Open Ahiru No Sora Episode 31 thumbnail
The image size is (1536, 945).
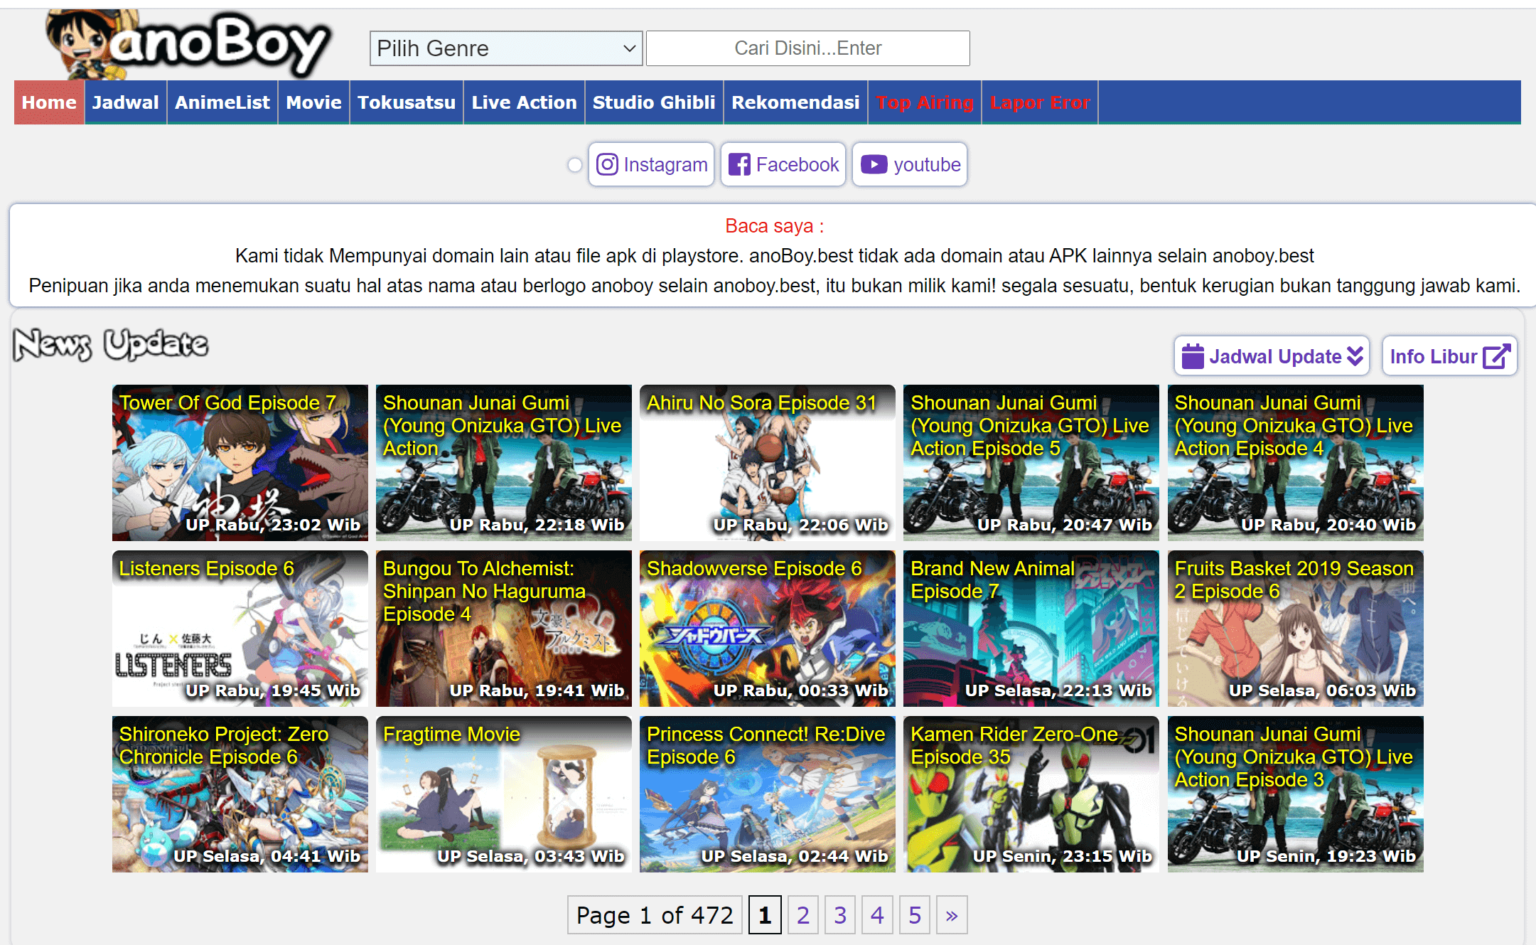(x=768, y=463)
